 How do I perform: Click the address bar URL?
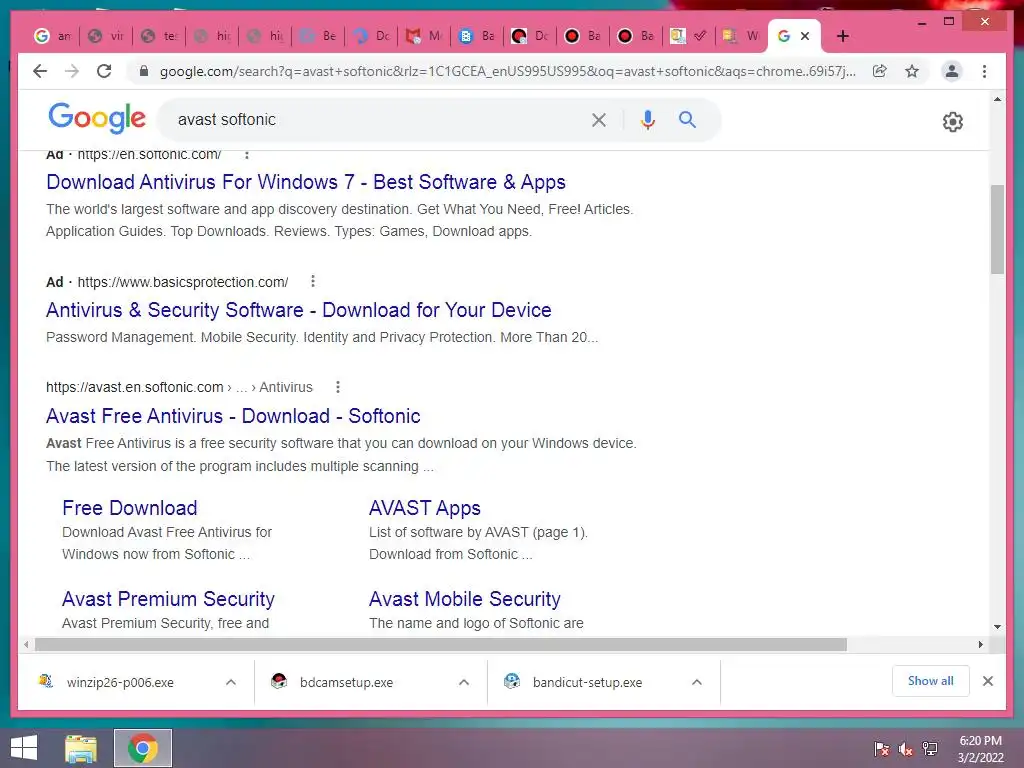(x=507, y=71)
